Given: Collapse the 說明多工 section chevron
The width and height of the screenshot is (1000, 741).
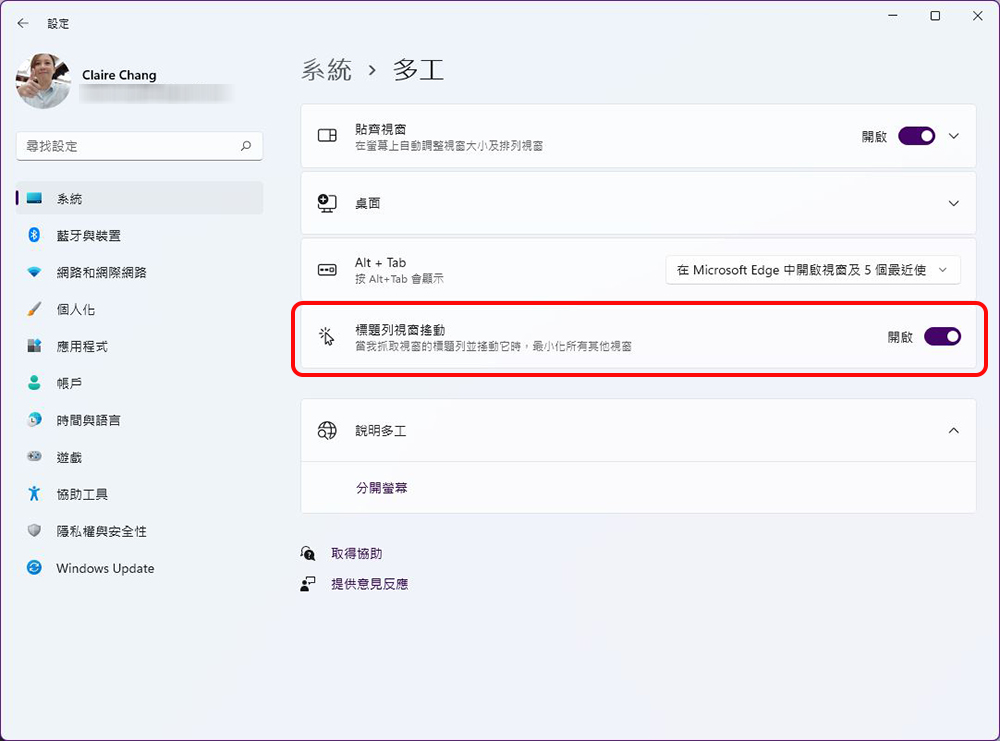Looking at the screenshot, I should (953, 430).
